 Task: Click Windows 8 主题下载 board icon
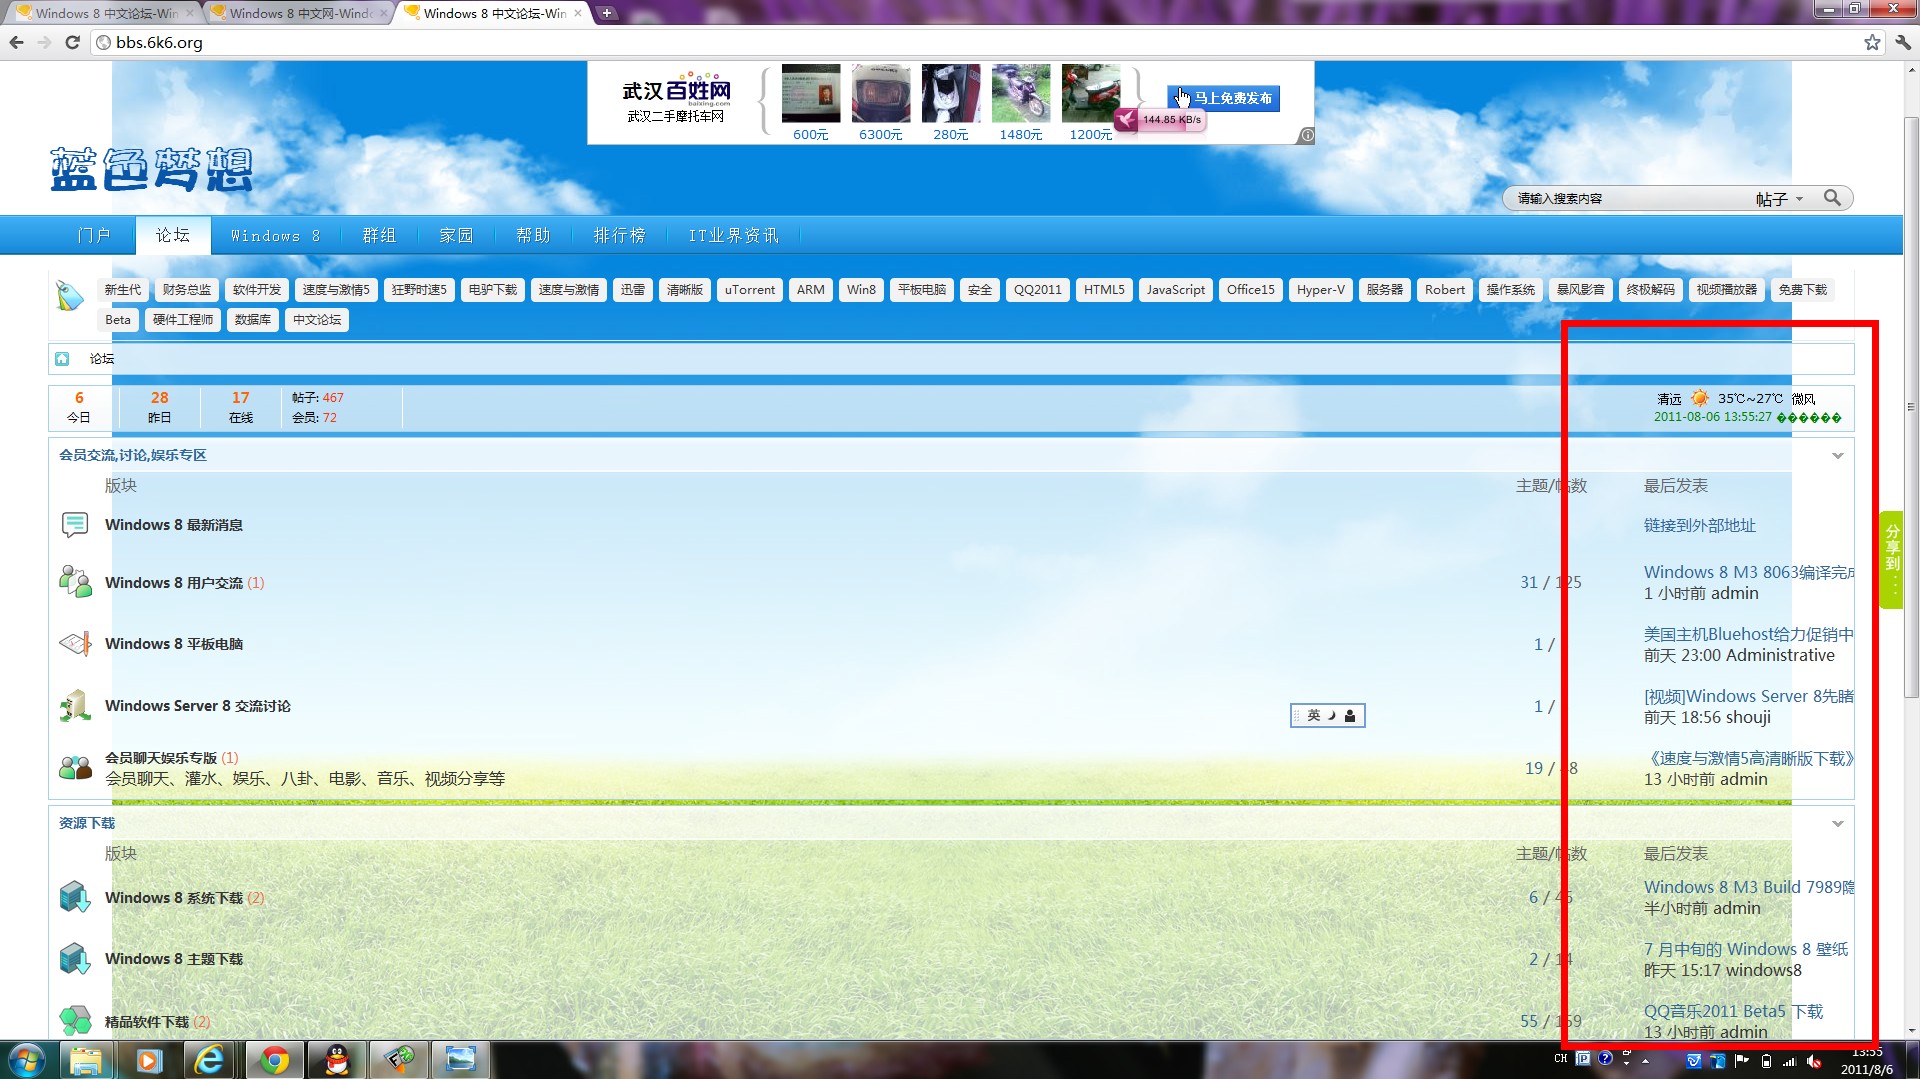75,958
